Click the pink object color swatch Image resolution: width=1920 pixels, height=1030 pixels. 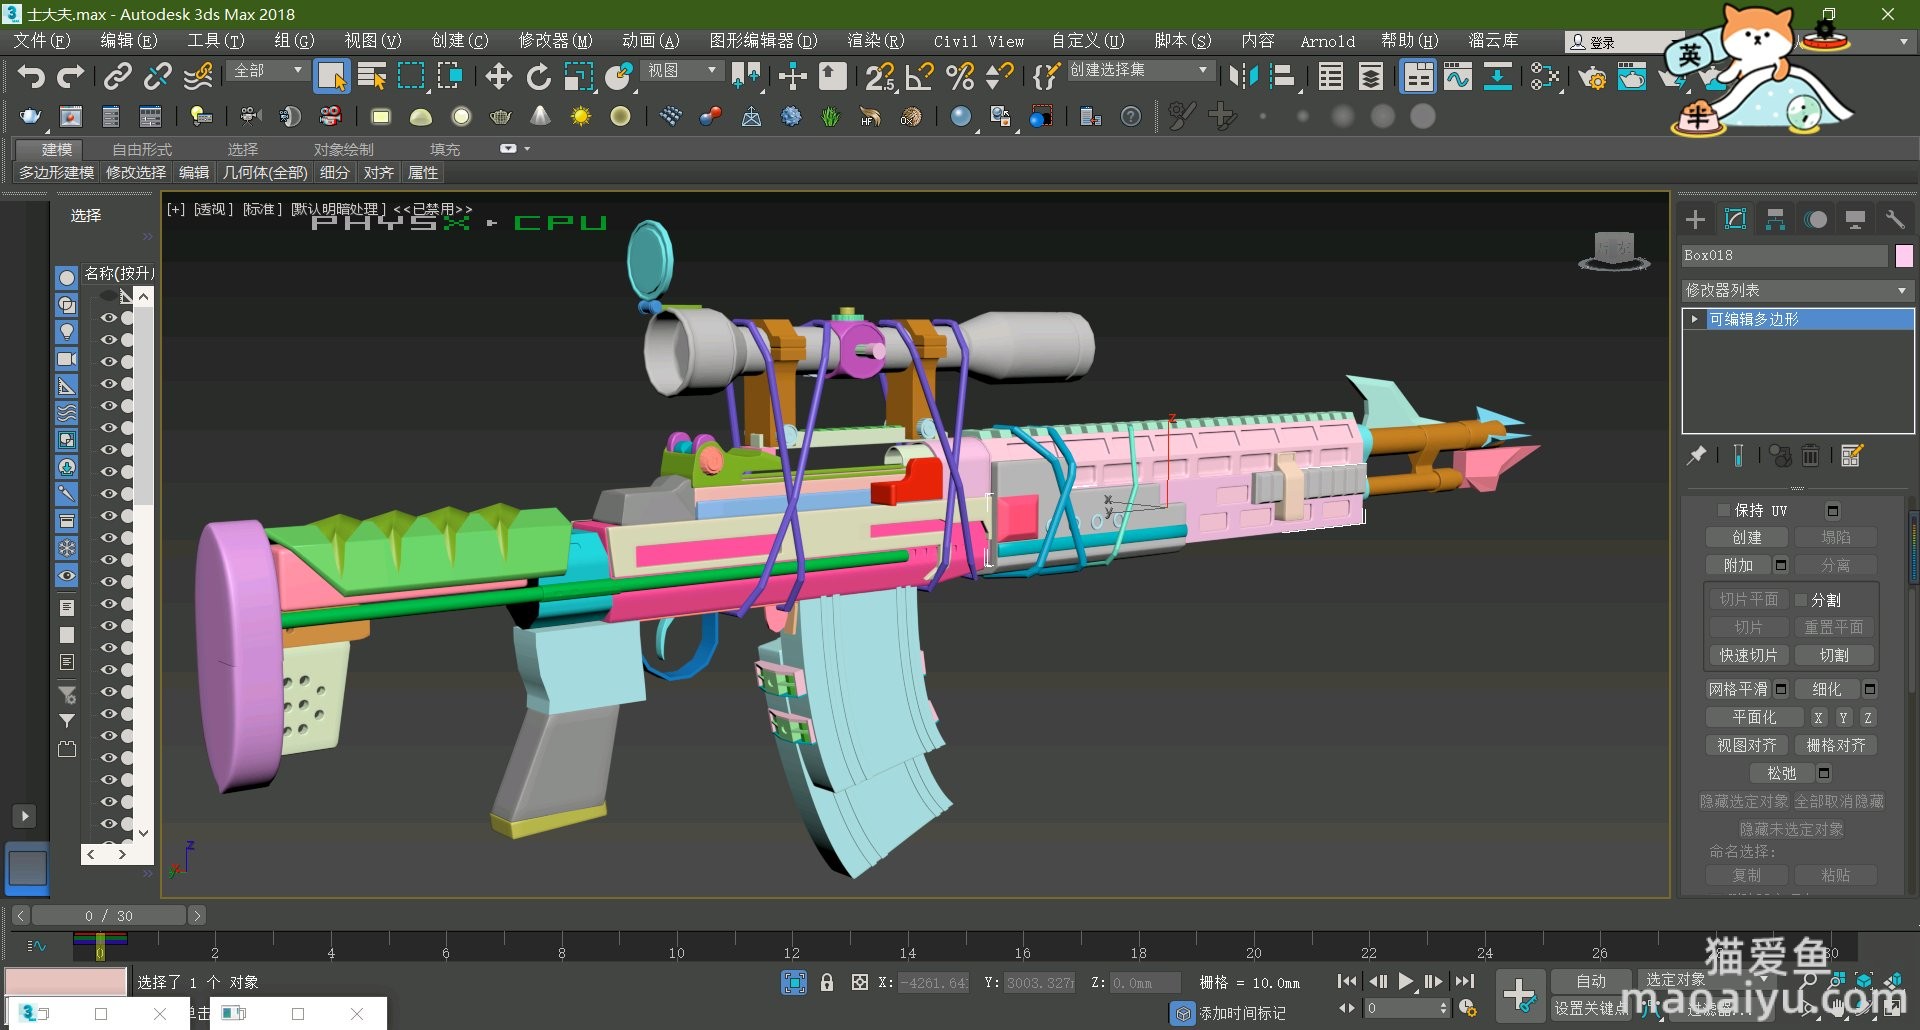(1904, 256)
